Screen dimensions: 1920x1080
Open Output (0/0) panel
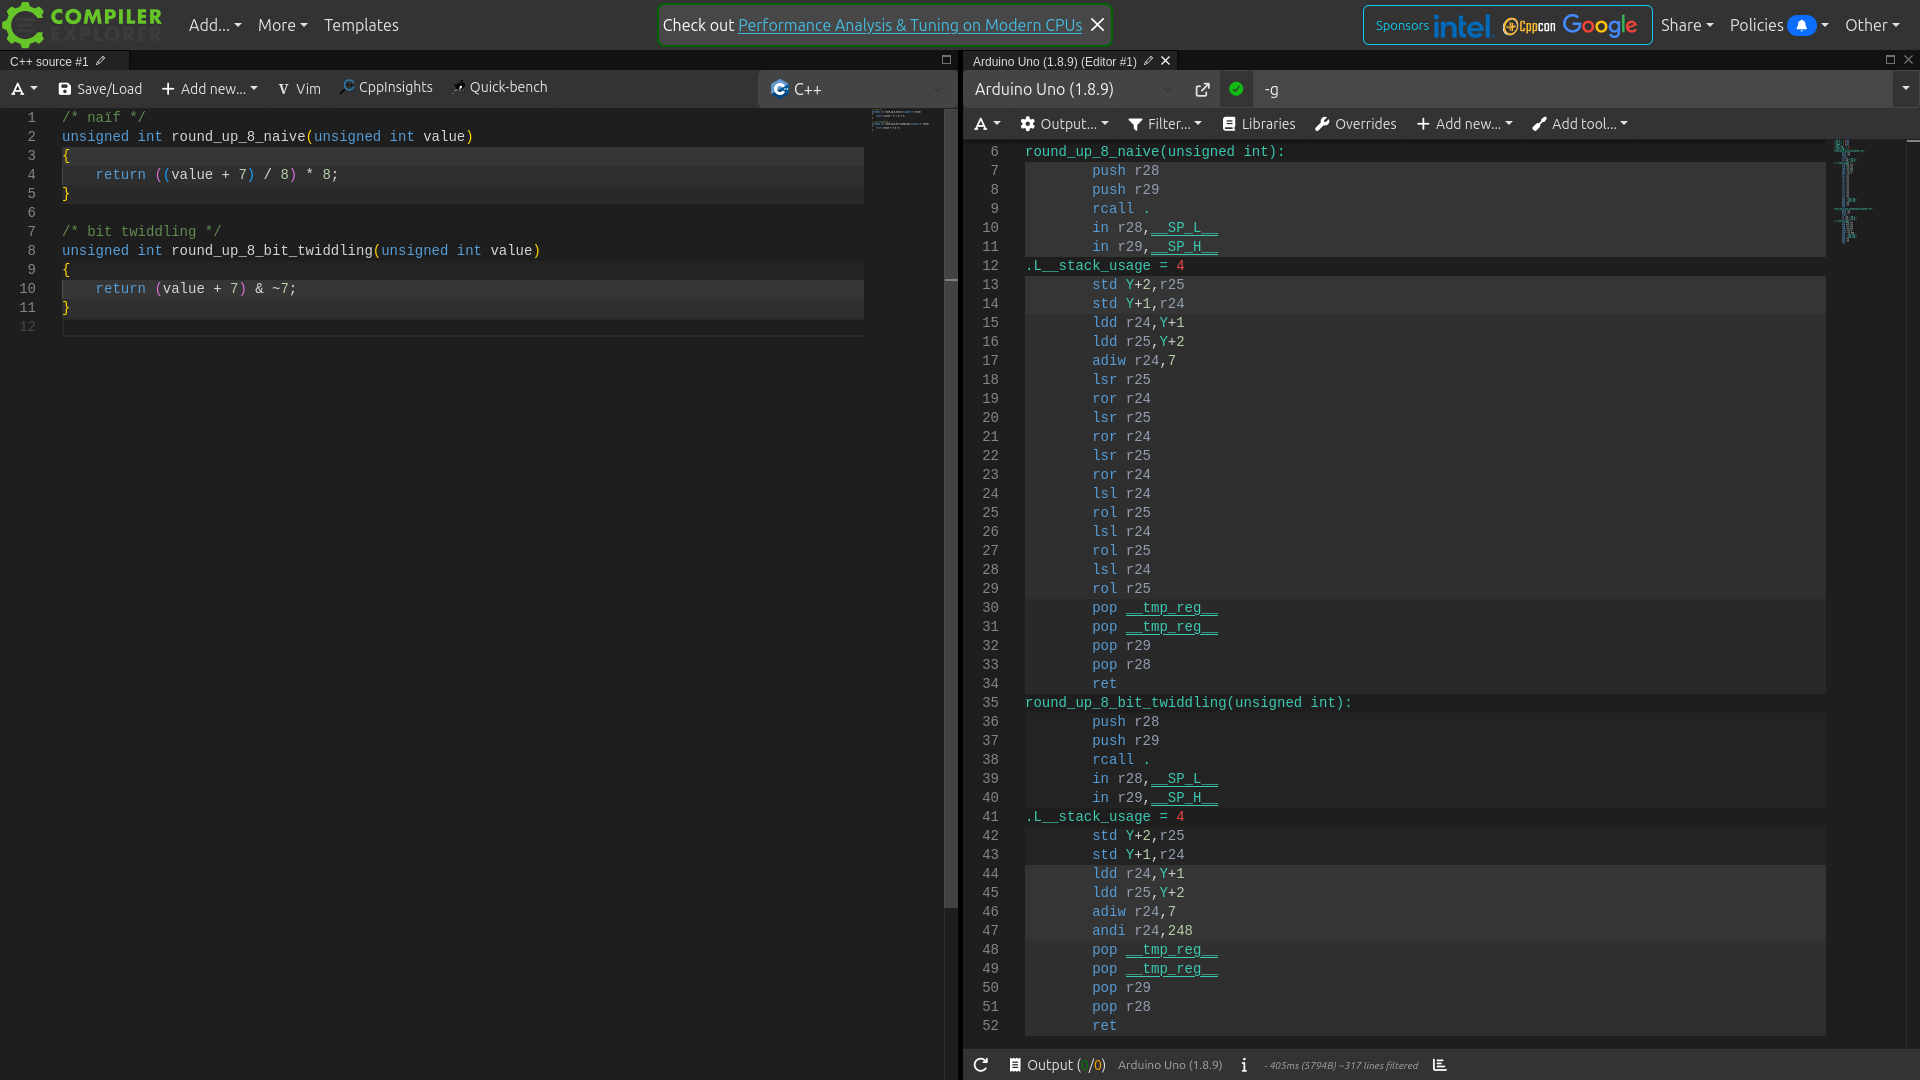[1057, 1065]
